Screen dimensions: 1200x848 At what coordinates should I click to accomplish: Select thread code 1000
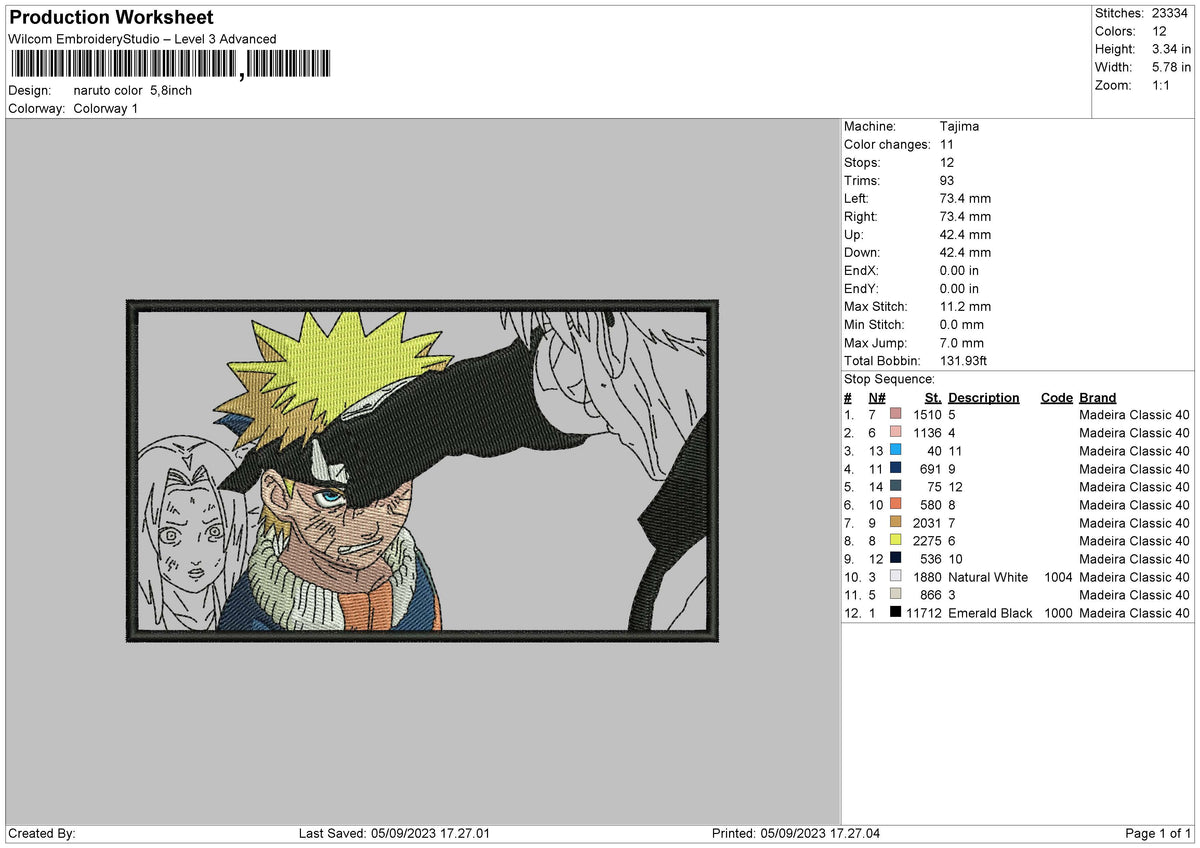[x=1058, y=613]
